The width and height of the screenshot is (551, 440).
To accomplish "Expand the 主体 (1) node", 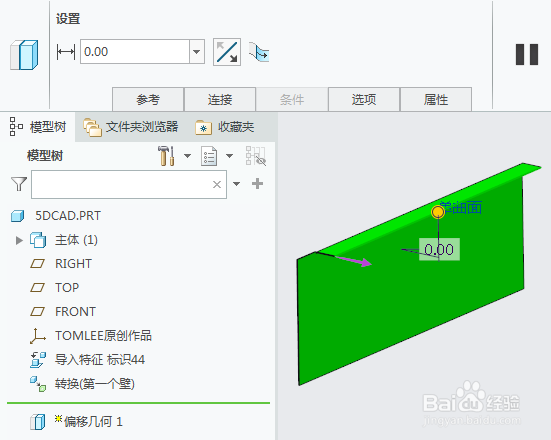I will (19, 240).
